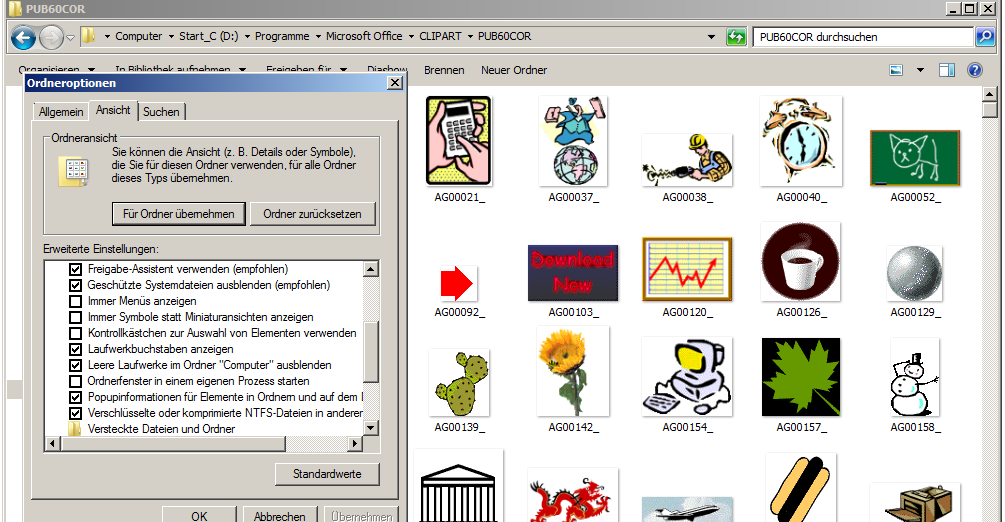Uncheck Laufwerkbuchstaben anzeigen
The width and height of the screenshot is (1005, 522).
point(76,349)
